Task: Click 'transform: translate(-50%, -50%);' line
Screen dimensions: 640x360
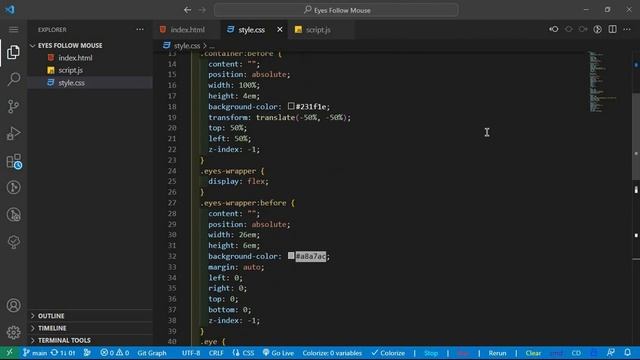Action: point(280,117)
